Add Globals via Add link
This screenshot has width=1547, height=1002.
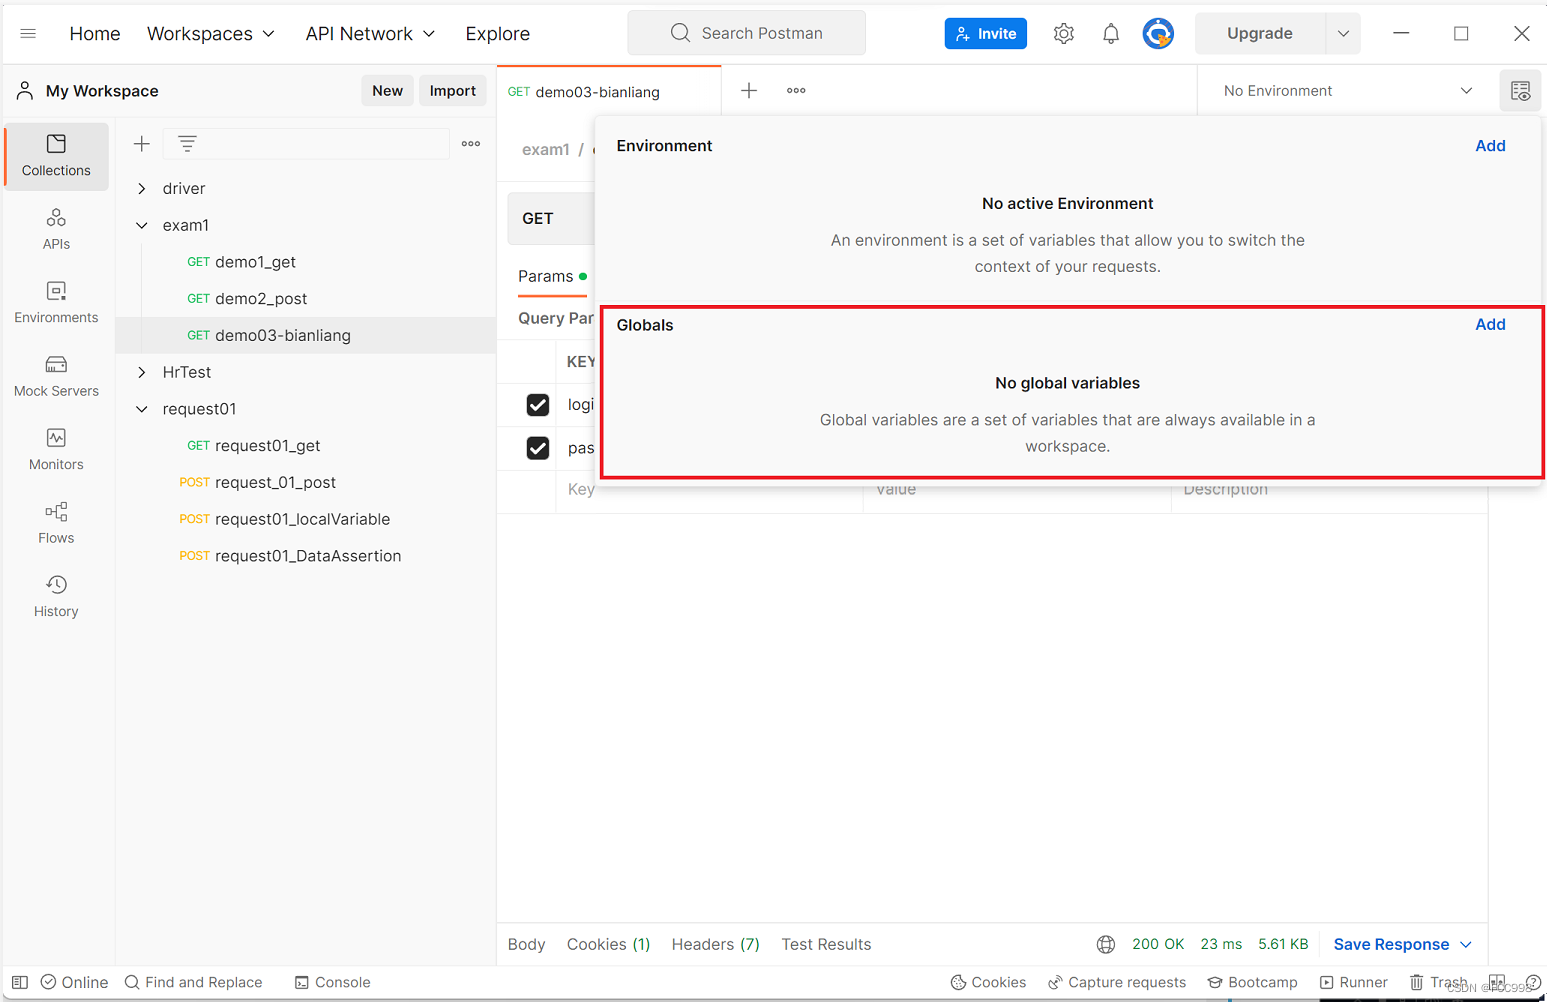coord(1490,324)
